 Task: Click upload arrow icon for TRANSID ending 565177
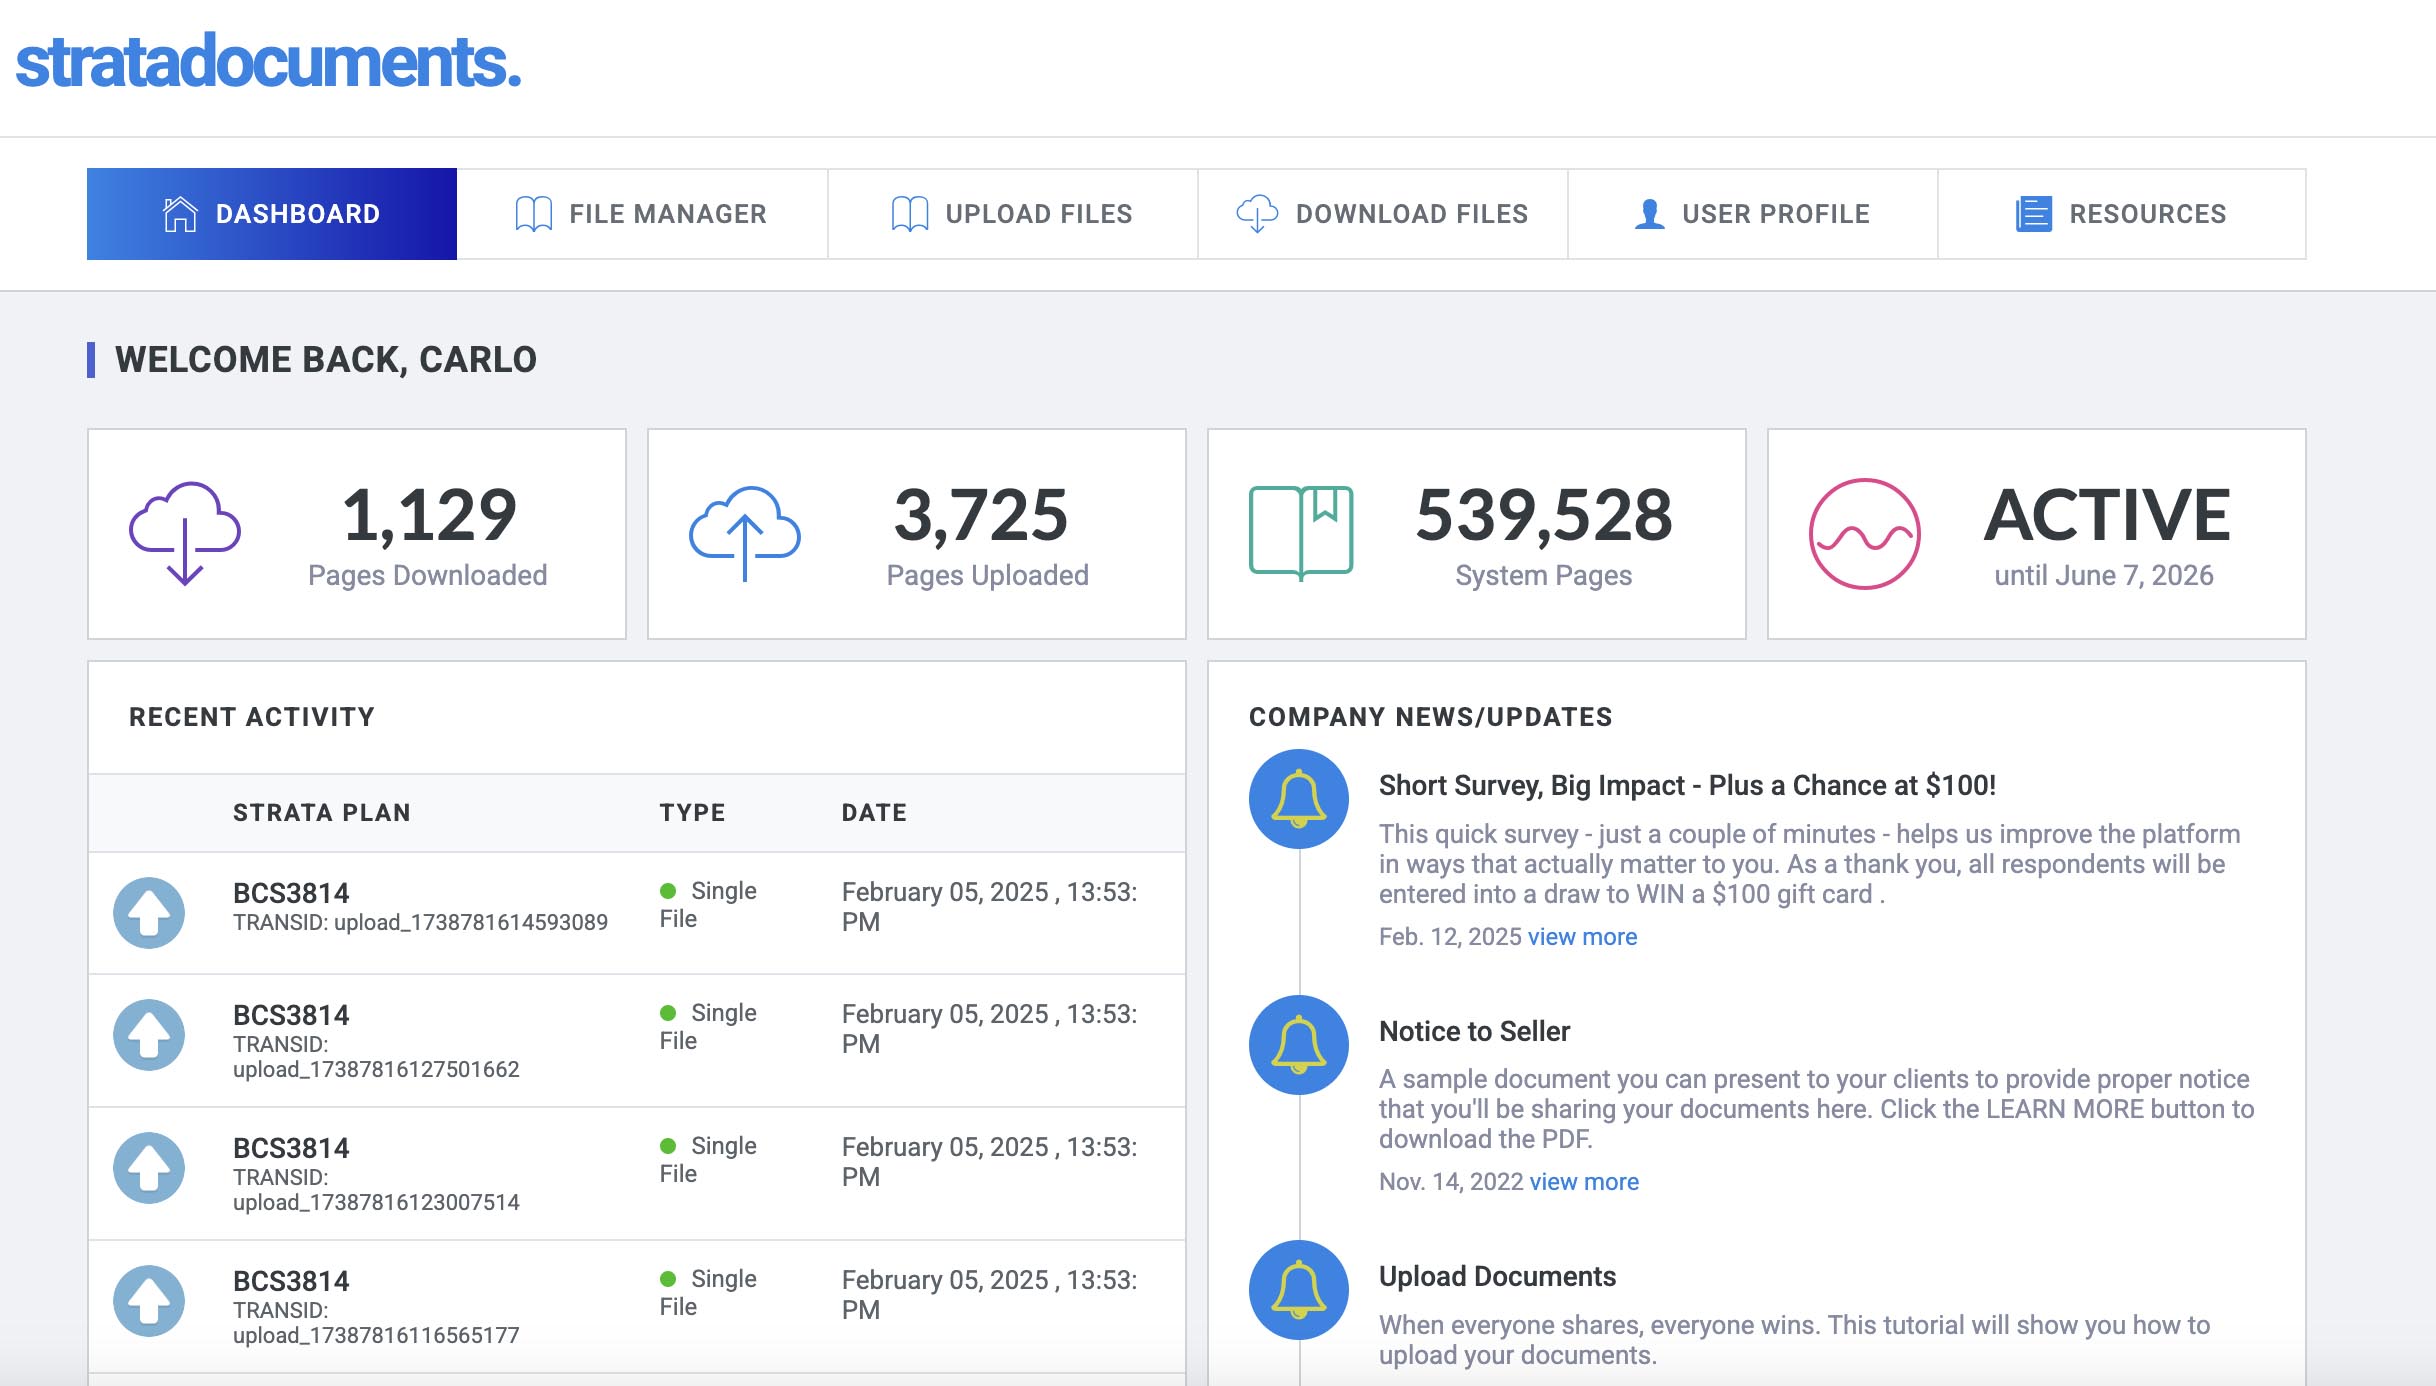point(149,1301)
